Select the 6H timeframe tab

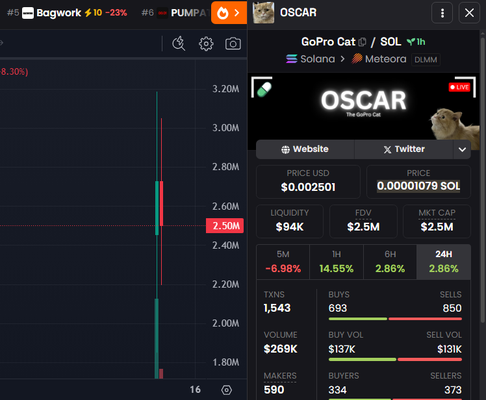(x=390, y=262)
